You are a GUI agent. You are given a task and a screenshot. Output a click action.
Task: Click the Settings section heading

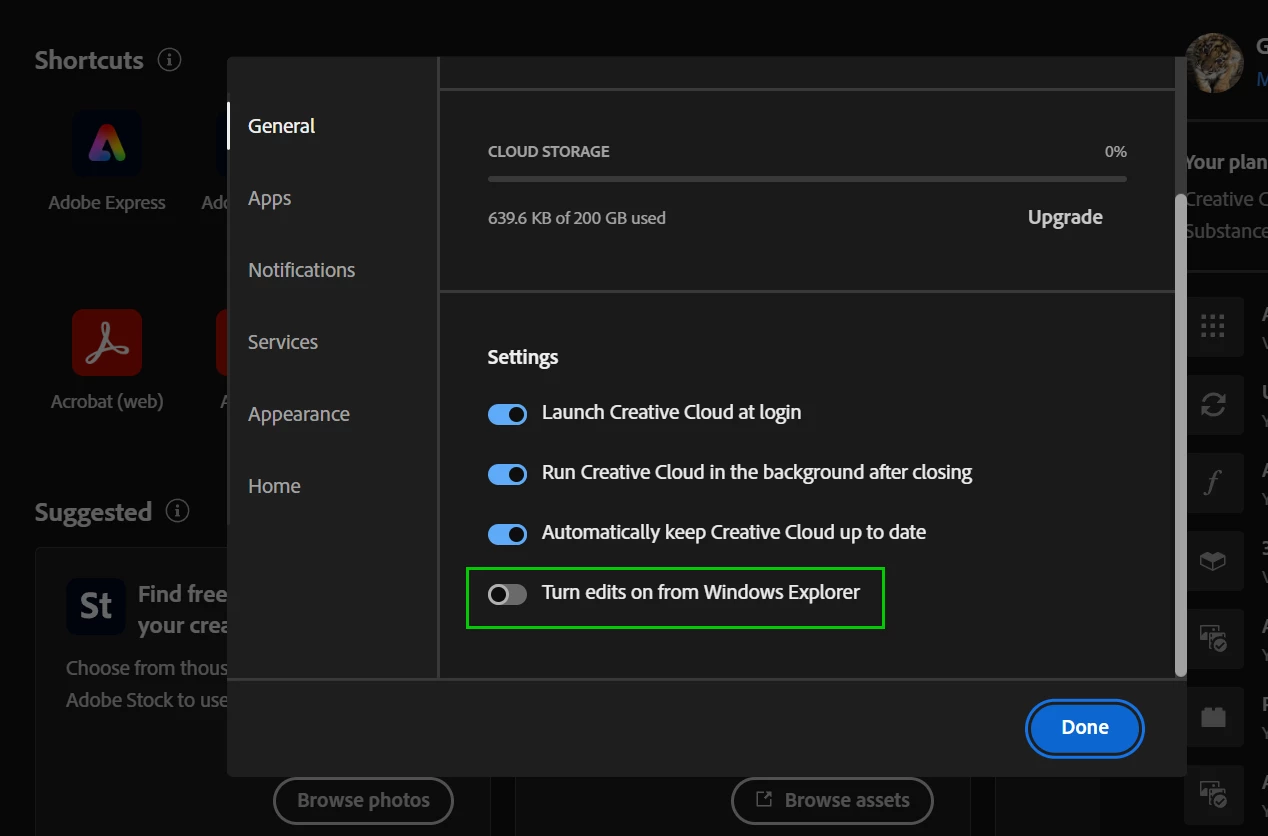click(x=523, y=357)
